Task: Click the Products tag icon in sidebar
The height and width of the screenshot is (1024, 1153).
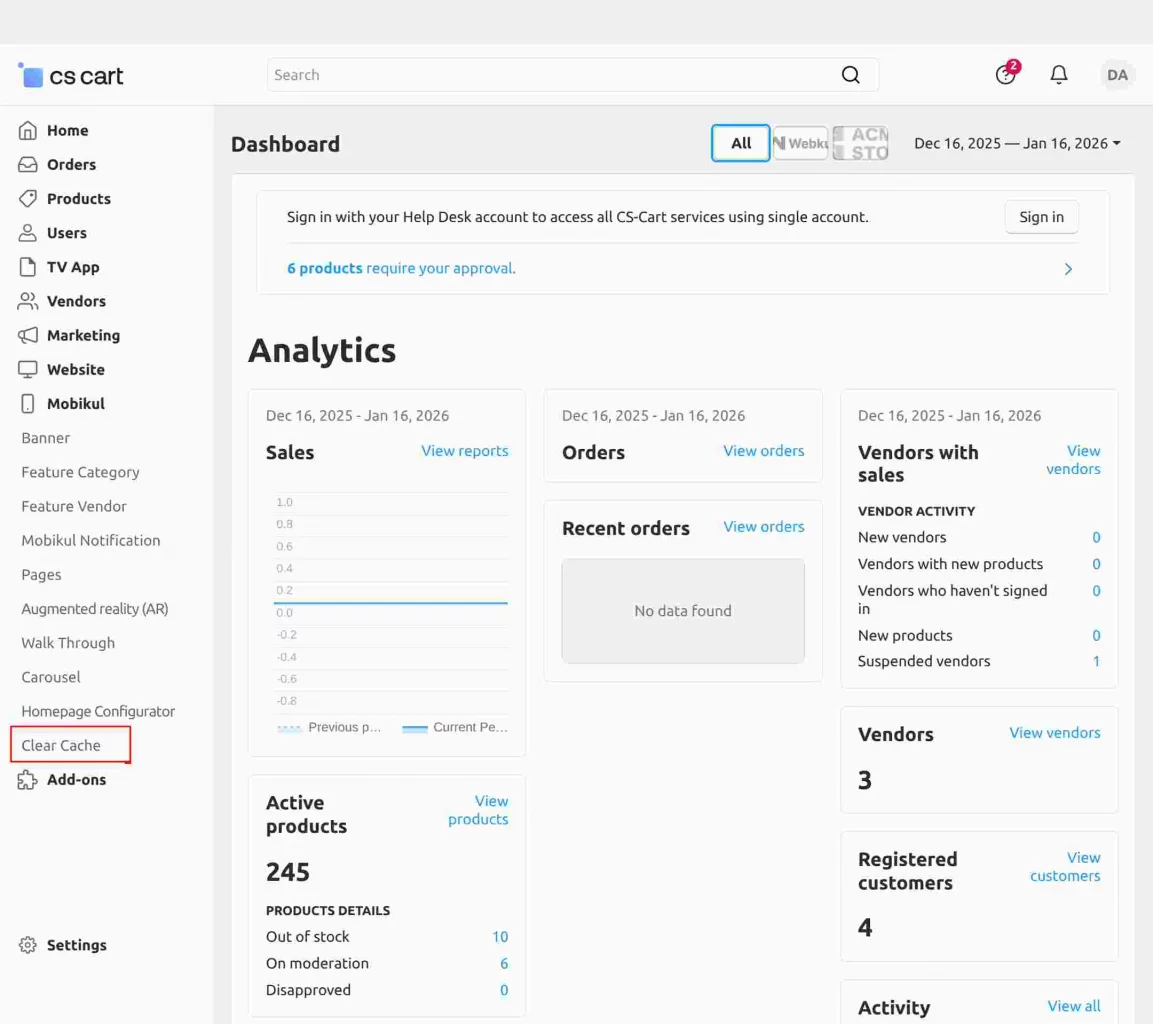Action: tap(28, 198)
